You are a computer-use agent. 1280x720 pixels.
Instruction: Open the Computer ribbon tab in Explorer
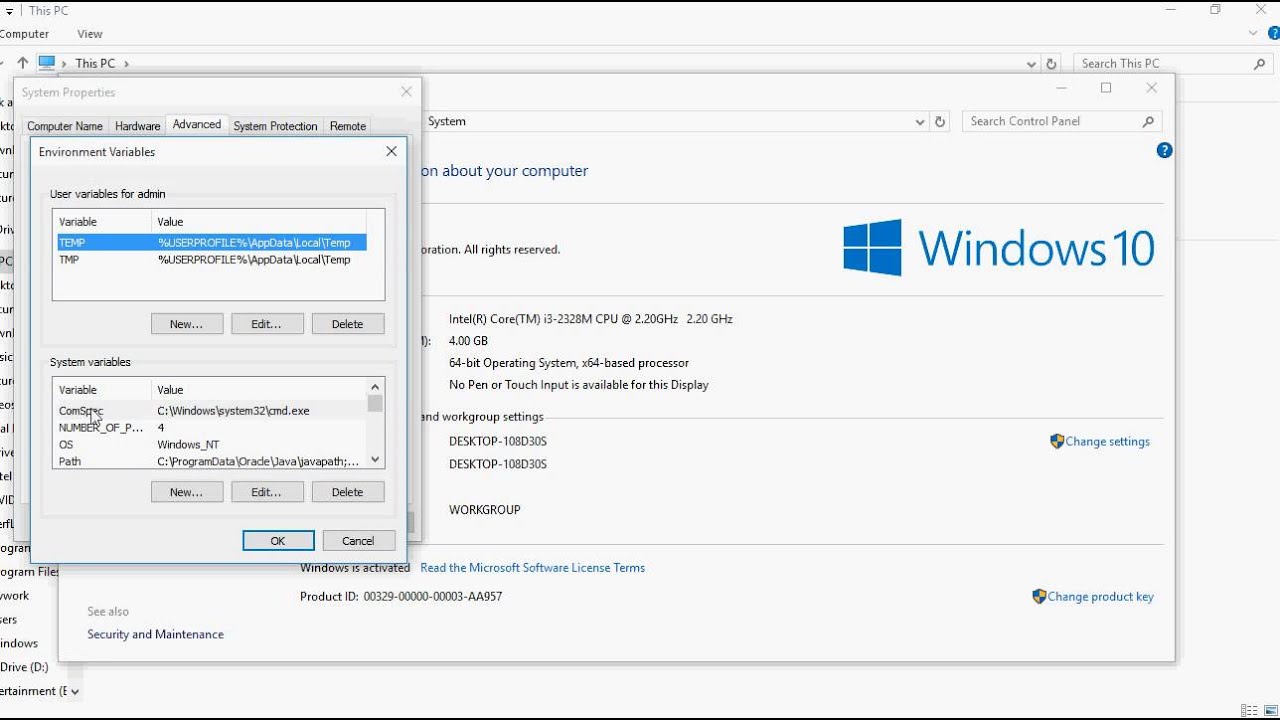pyautogui.click(x=24, y=34)
